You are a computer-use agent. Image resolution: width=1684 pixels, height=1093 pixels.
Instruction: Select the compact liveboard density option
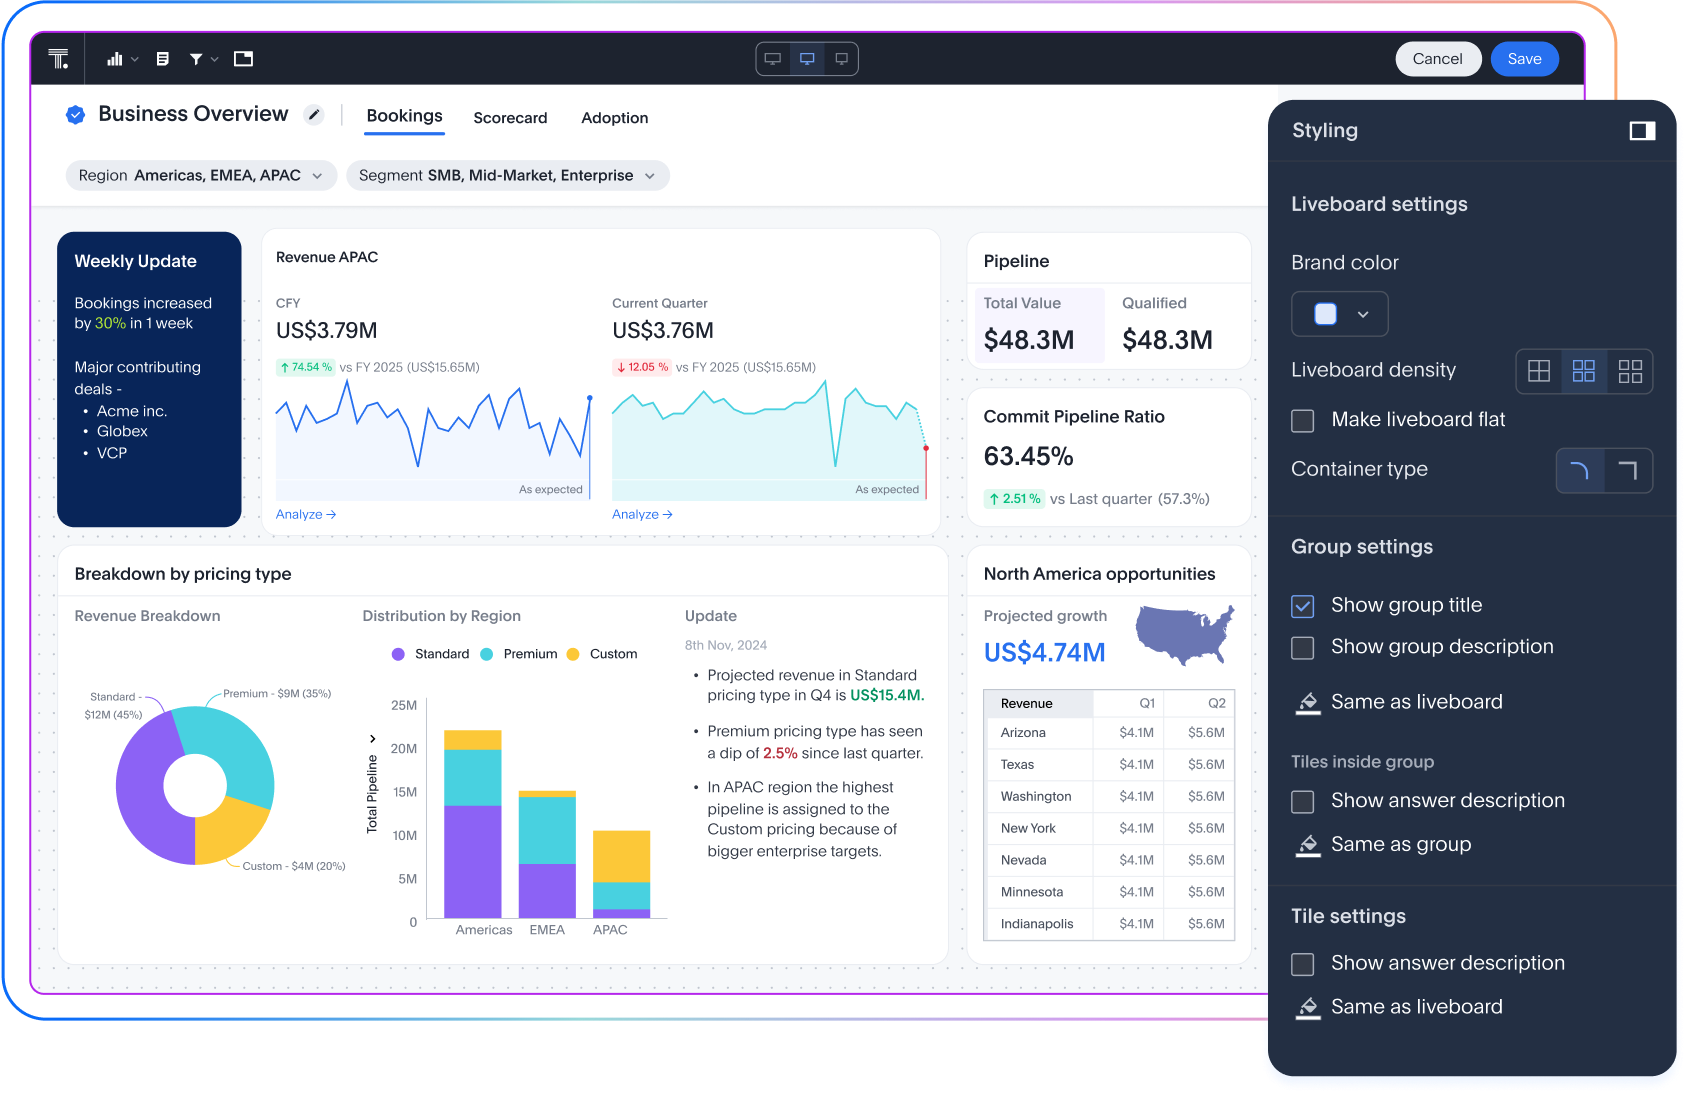(x=1538, y=371)
